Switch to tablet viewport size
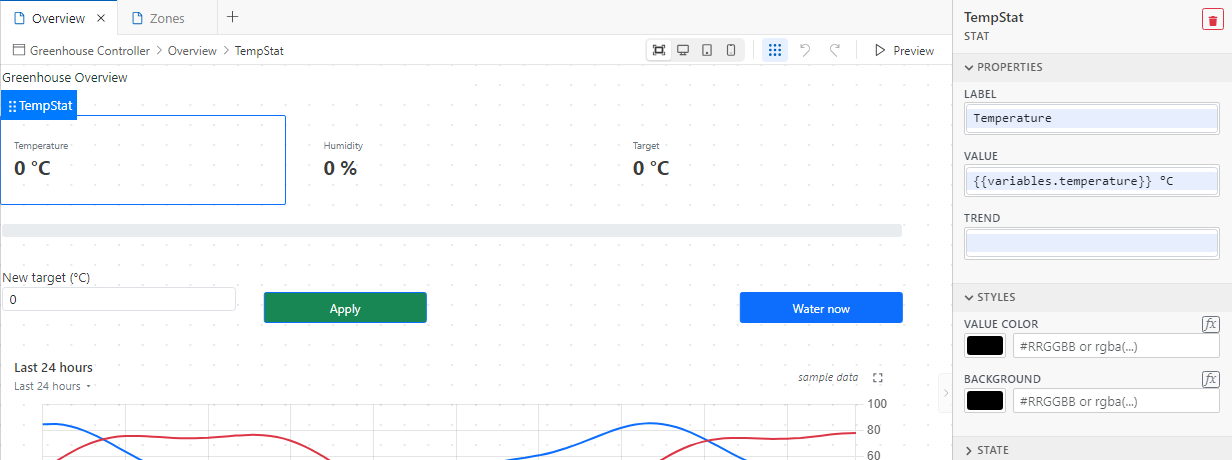This screenshot has height=460, width=1232. tap(707, 50)
